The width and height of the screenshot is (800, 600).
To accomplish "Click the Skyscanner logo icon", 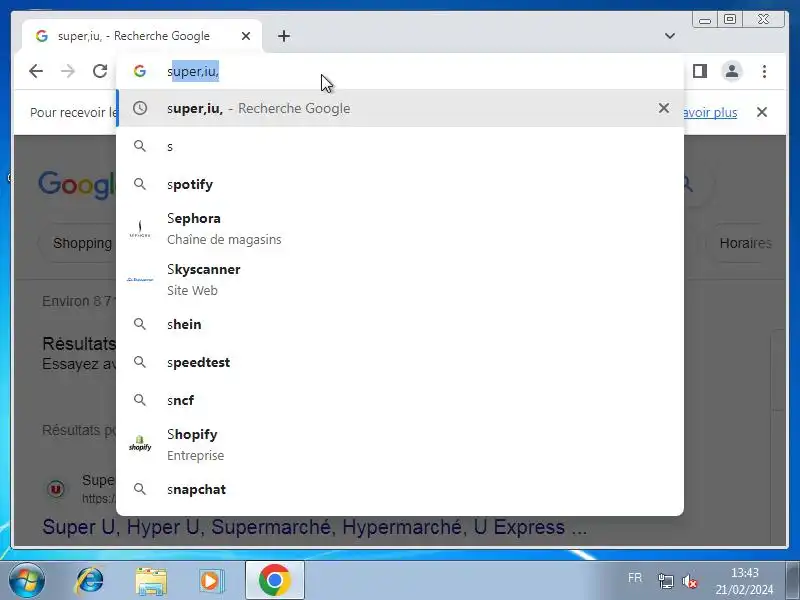I will [x=140, y=280].
